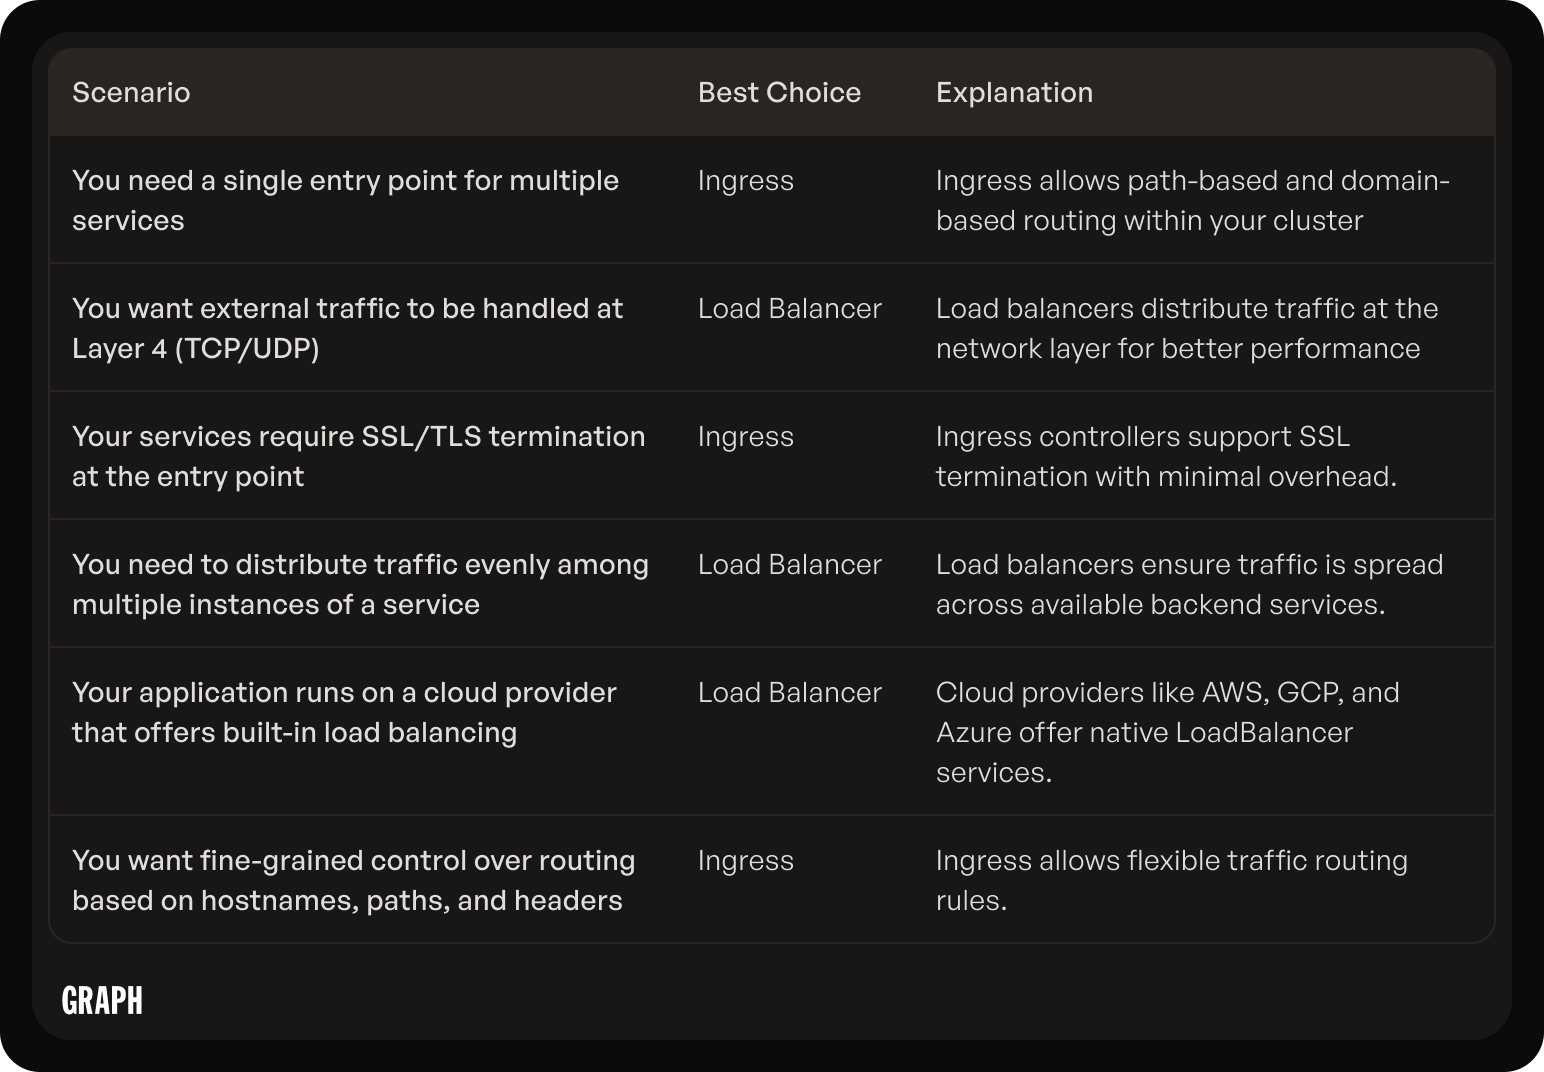Click the SSL termination minimal overhead explanation

point(1166,456)
